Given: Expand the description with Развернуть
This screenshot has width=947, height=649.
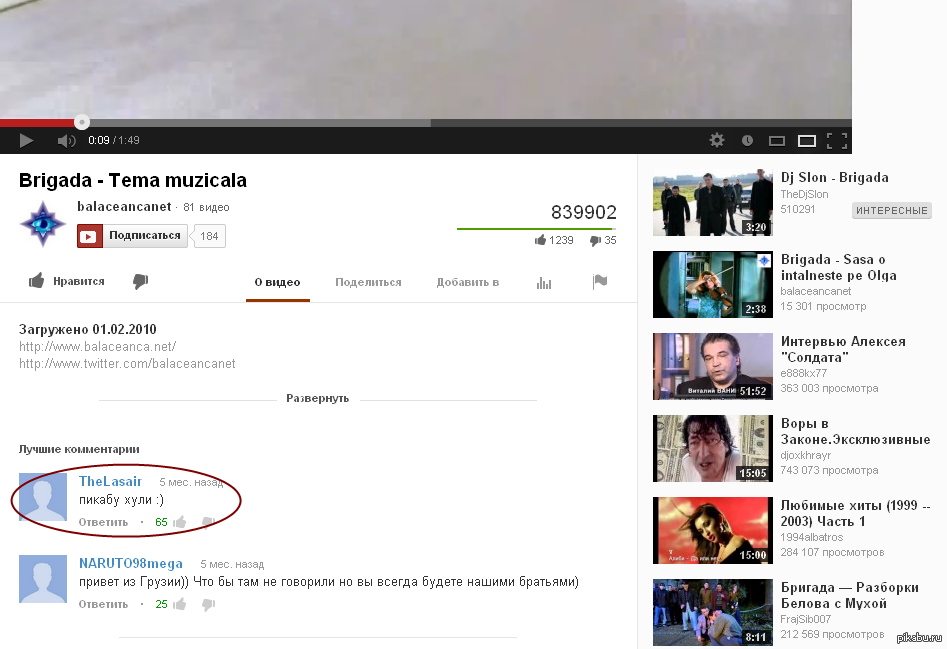Looking at the screenshot, I should point(317,398).
